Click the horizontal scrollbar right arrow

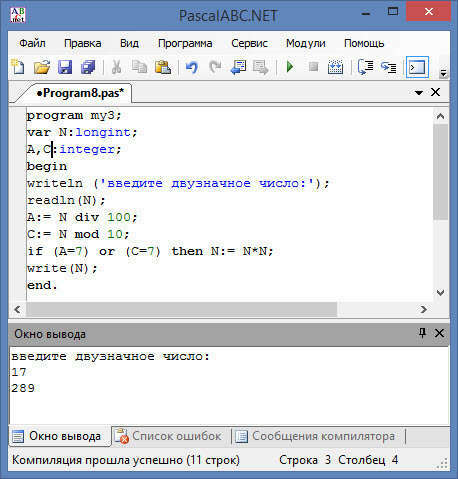[424, 310]
